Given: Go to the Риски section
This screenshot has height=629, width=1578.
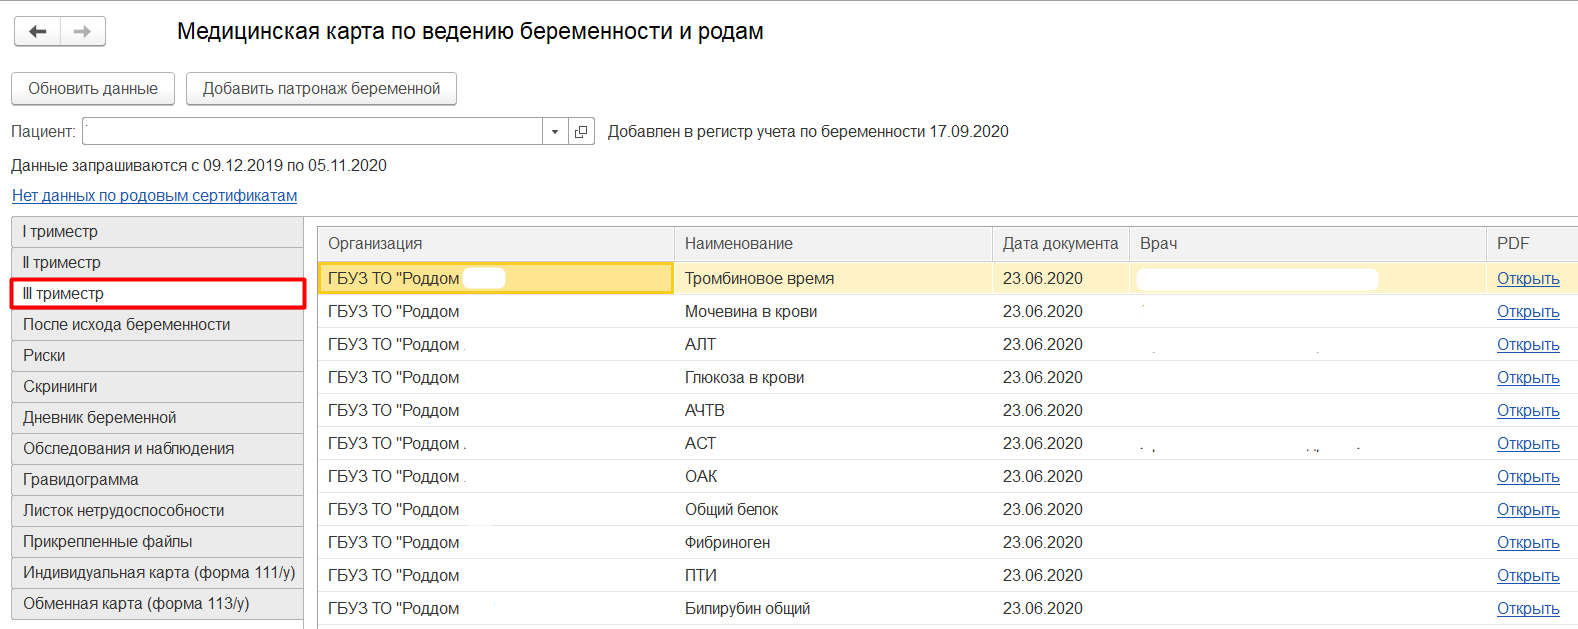Looking at the screenshot, I should [157, 356].
